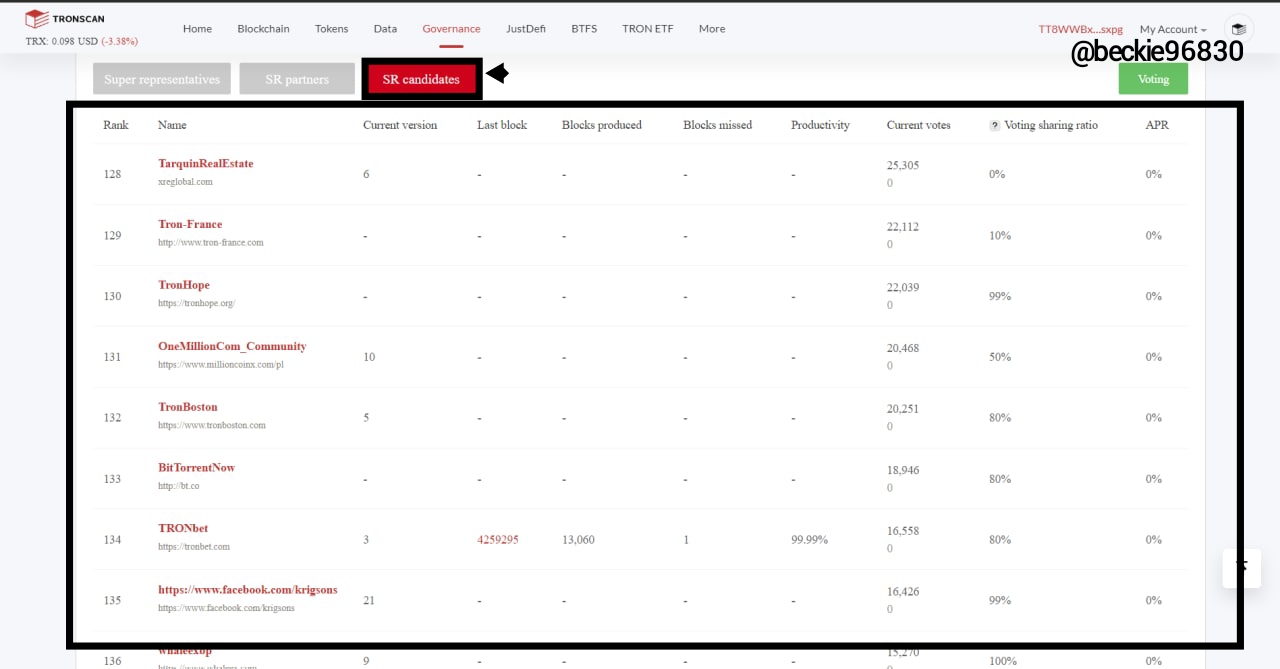Click the 20,251 votes value
This screenshot has height=669, width=1280.
click(903, 409)
